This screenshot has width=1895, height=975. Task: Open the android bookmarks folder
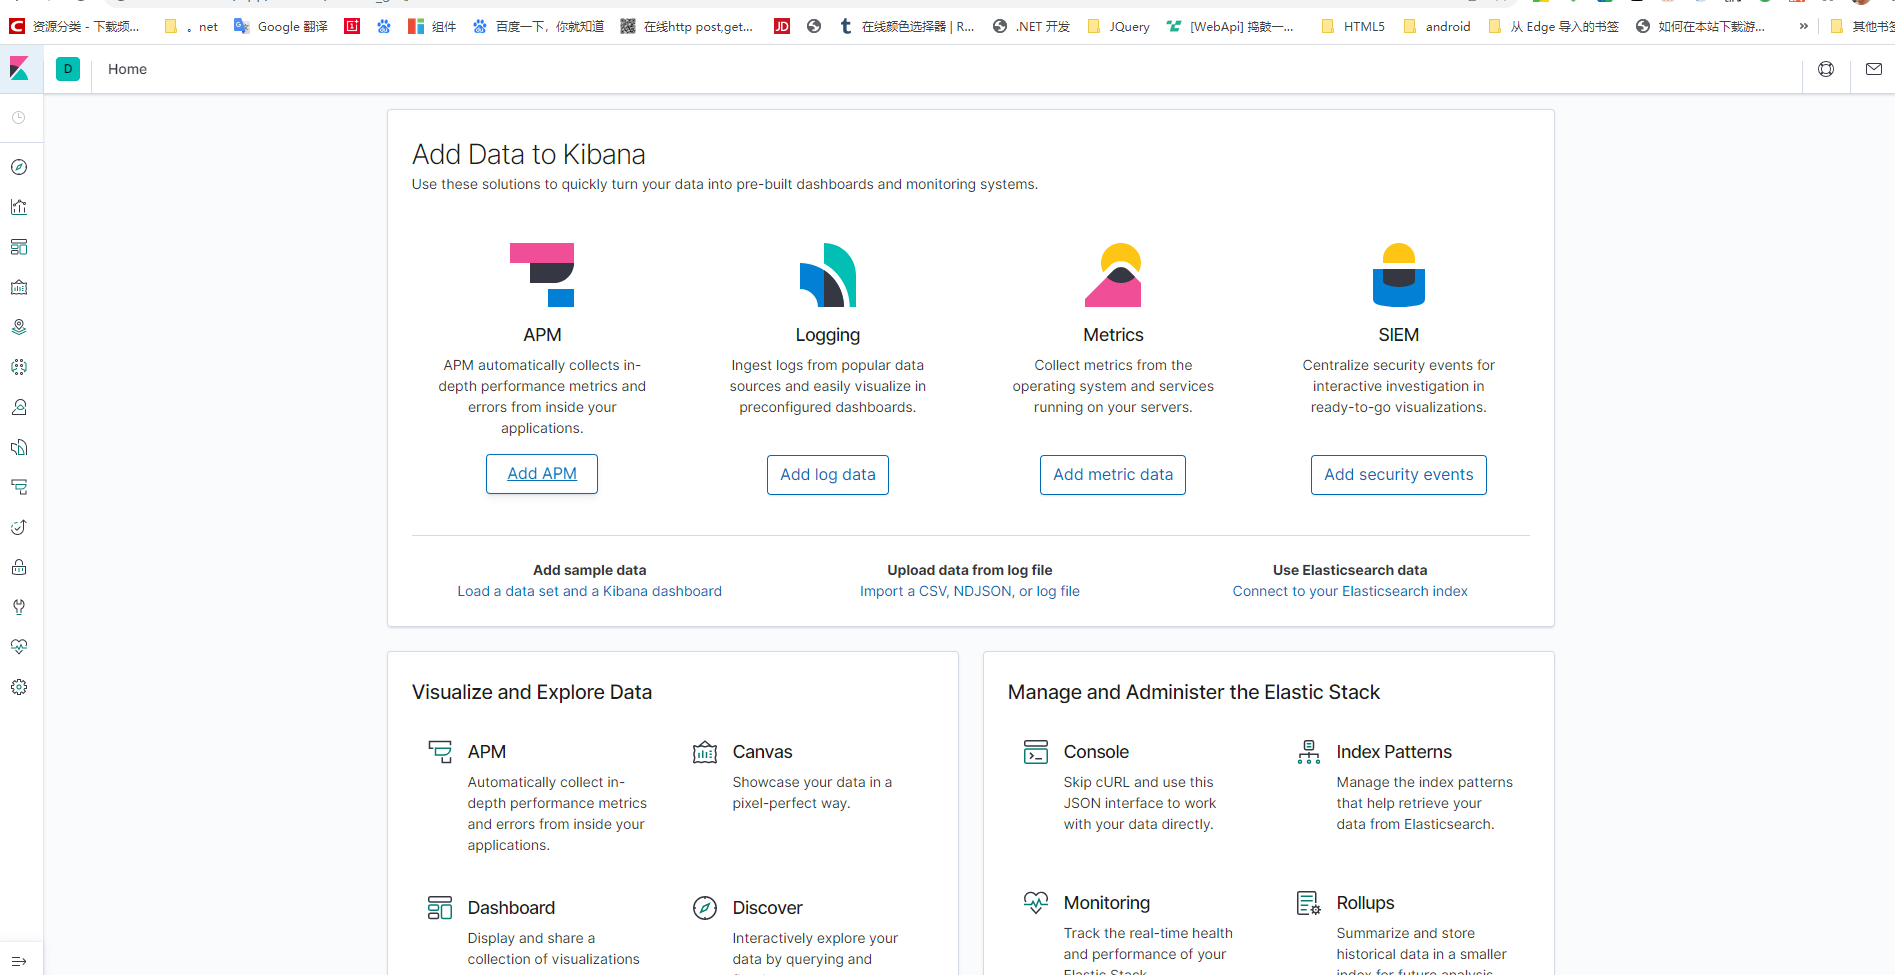tap(1437, 26)
